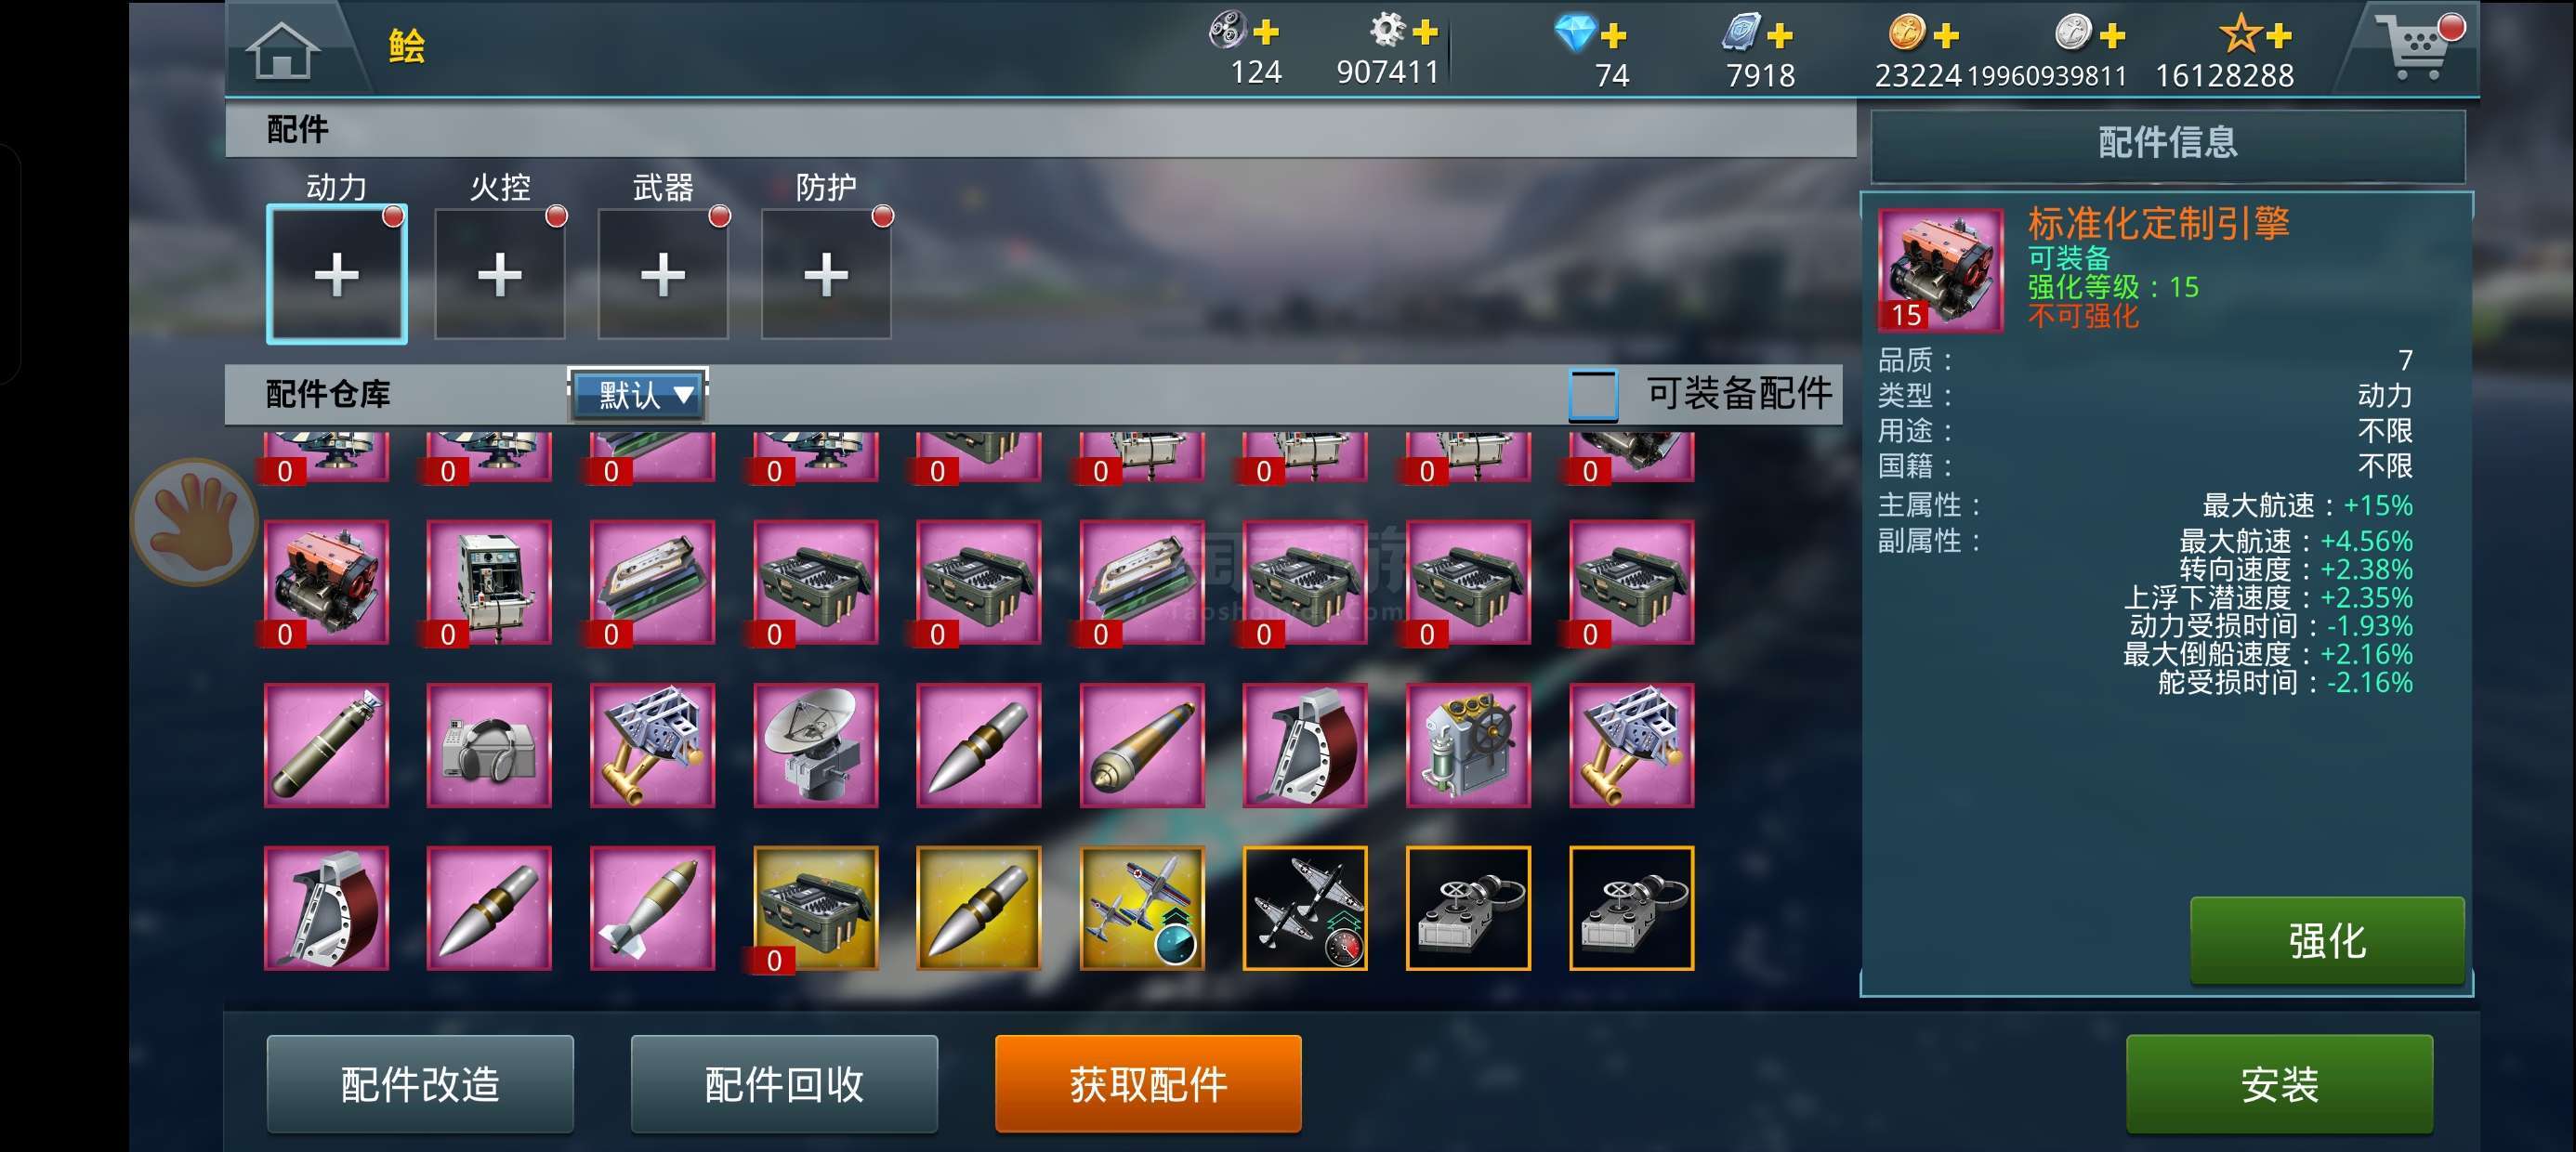2576x1152 pixels.
Task: Select the 动力 empty equipment slot
Action: click(x=336, y=274)
